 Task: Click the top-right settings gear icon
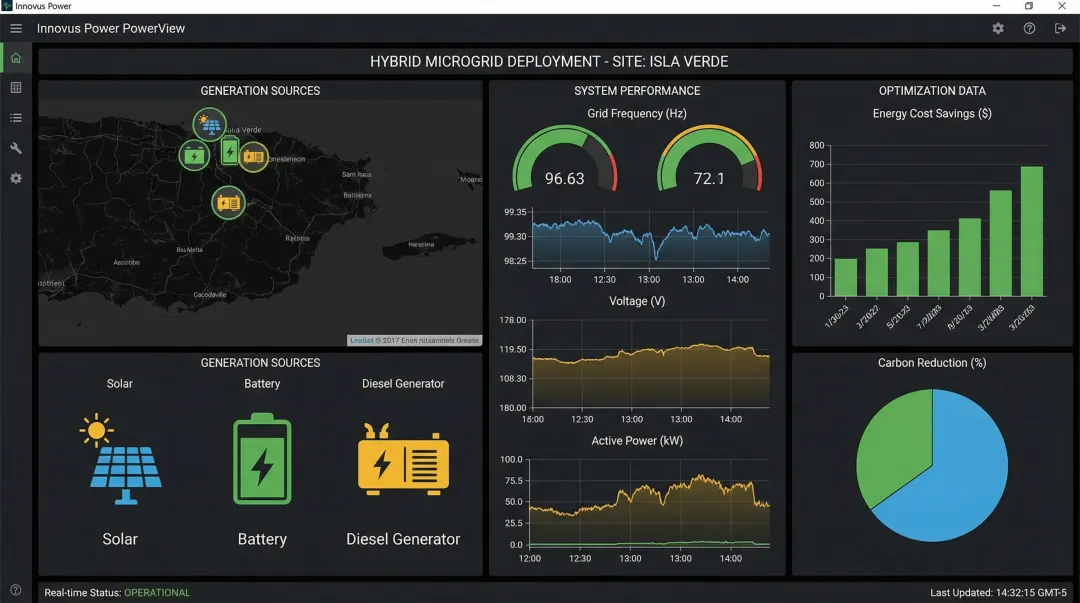click(998, 28)
